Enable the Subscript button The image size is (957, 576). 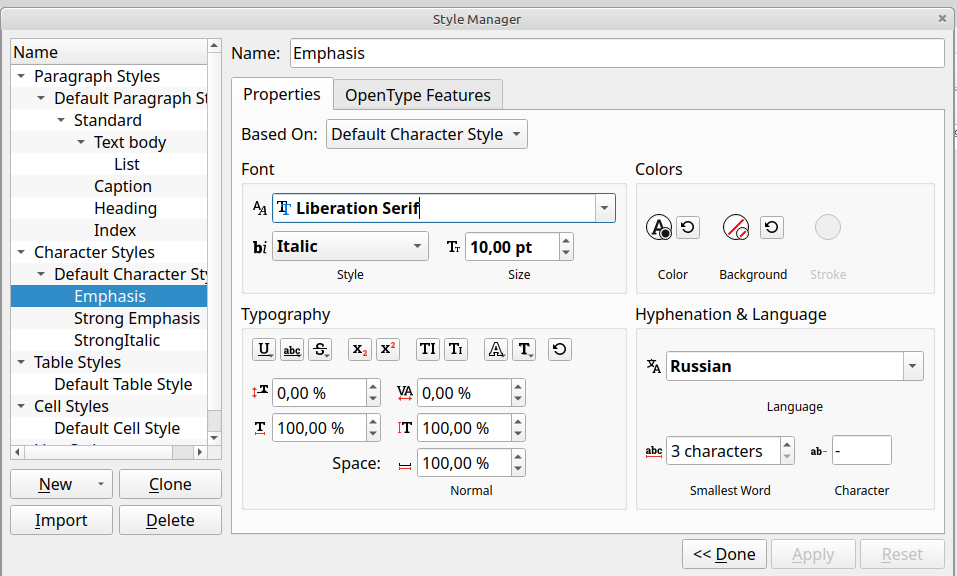coord(360,349)
